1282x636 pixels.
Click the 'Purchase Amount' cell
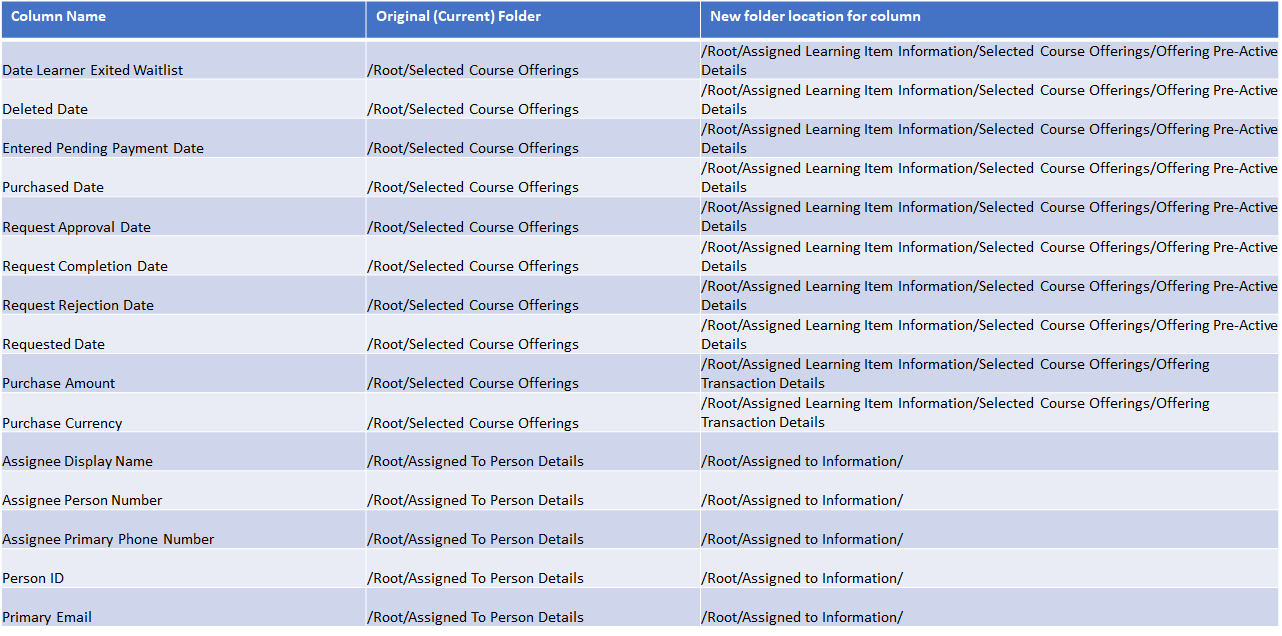click(183, 373)
